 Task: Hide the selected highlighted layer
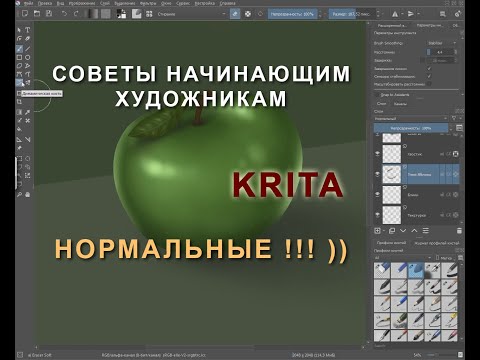[x=377, y=174]
